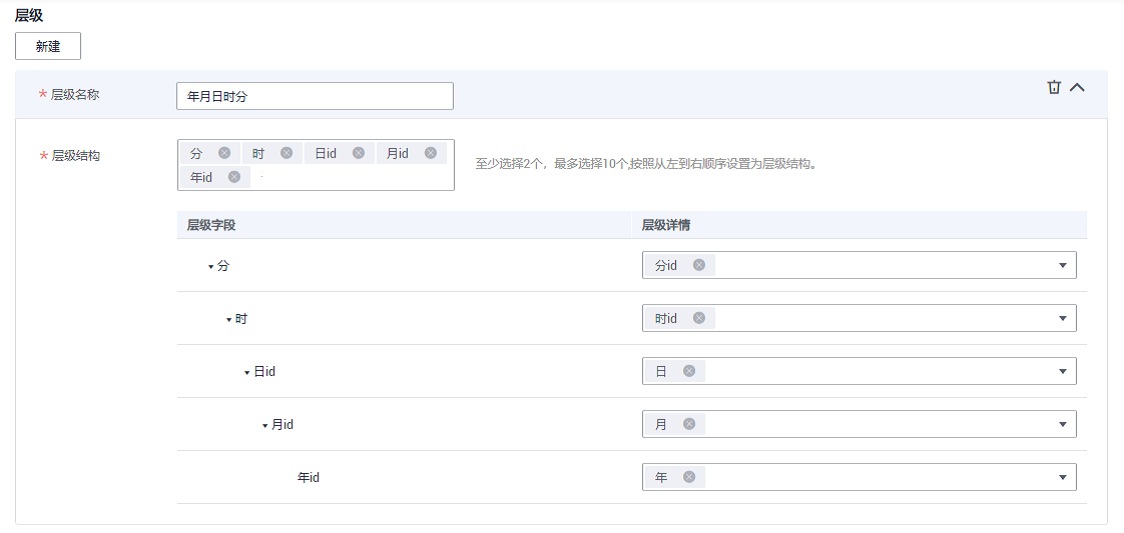Remove the 年id tag from 层级结构
The height and width of the screenshot is (533, 1124).
(234, 177)
